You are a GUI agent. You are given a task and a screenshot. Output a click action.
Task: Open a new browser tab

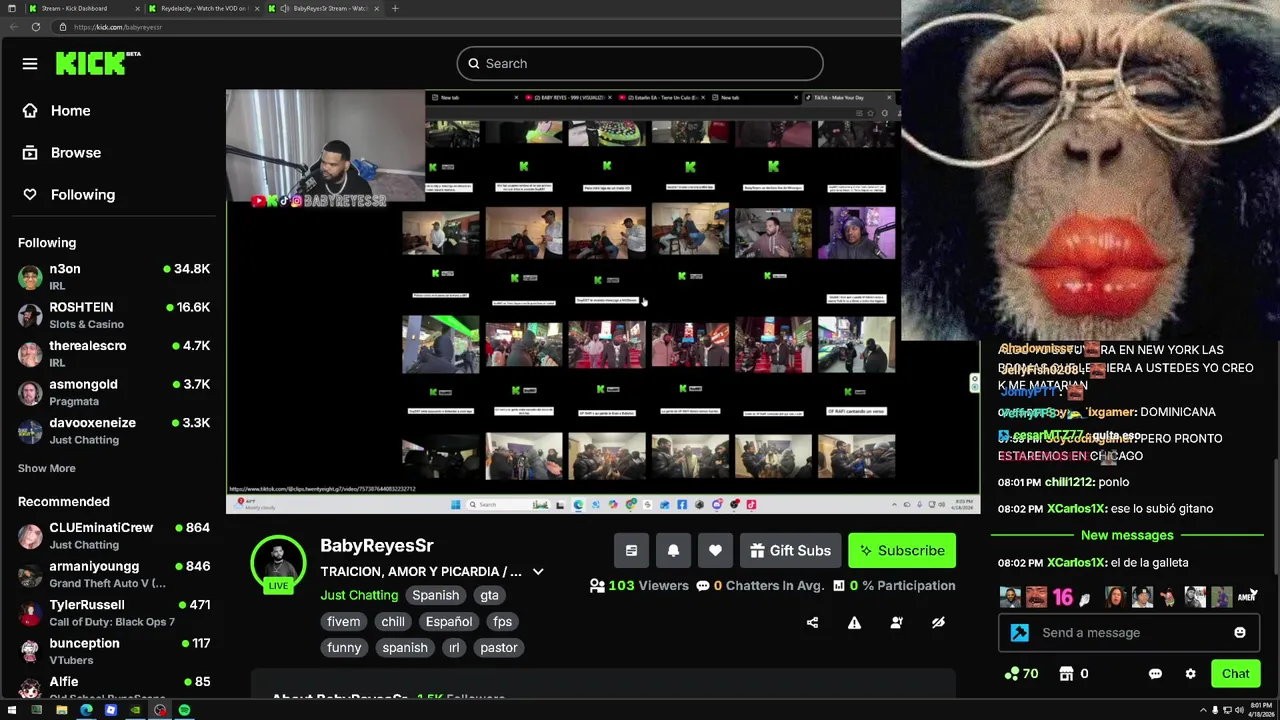[395, 8]
